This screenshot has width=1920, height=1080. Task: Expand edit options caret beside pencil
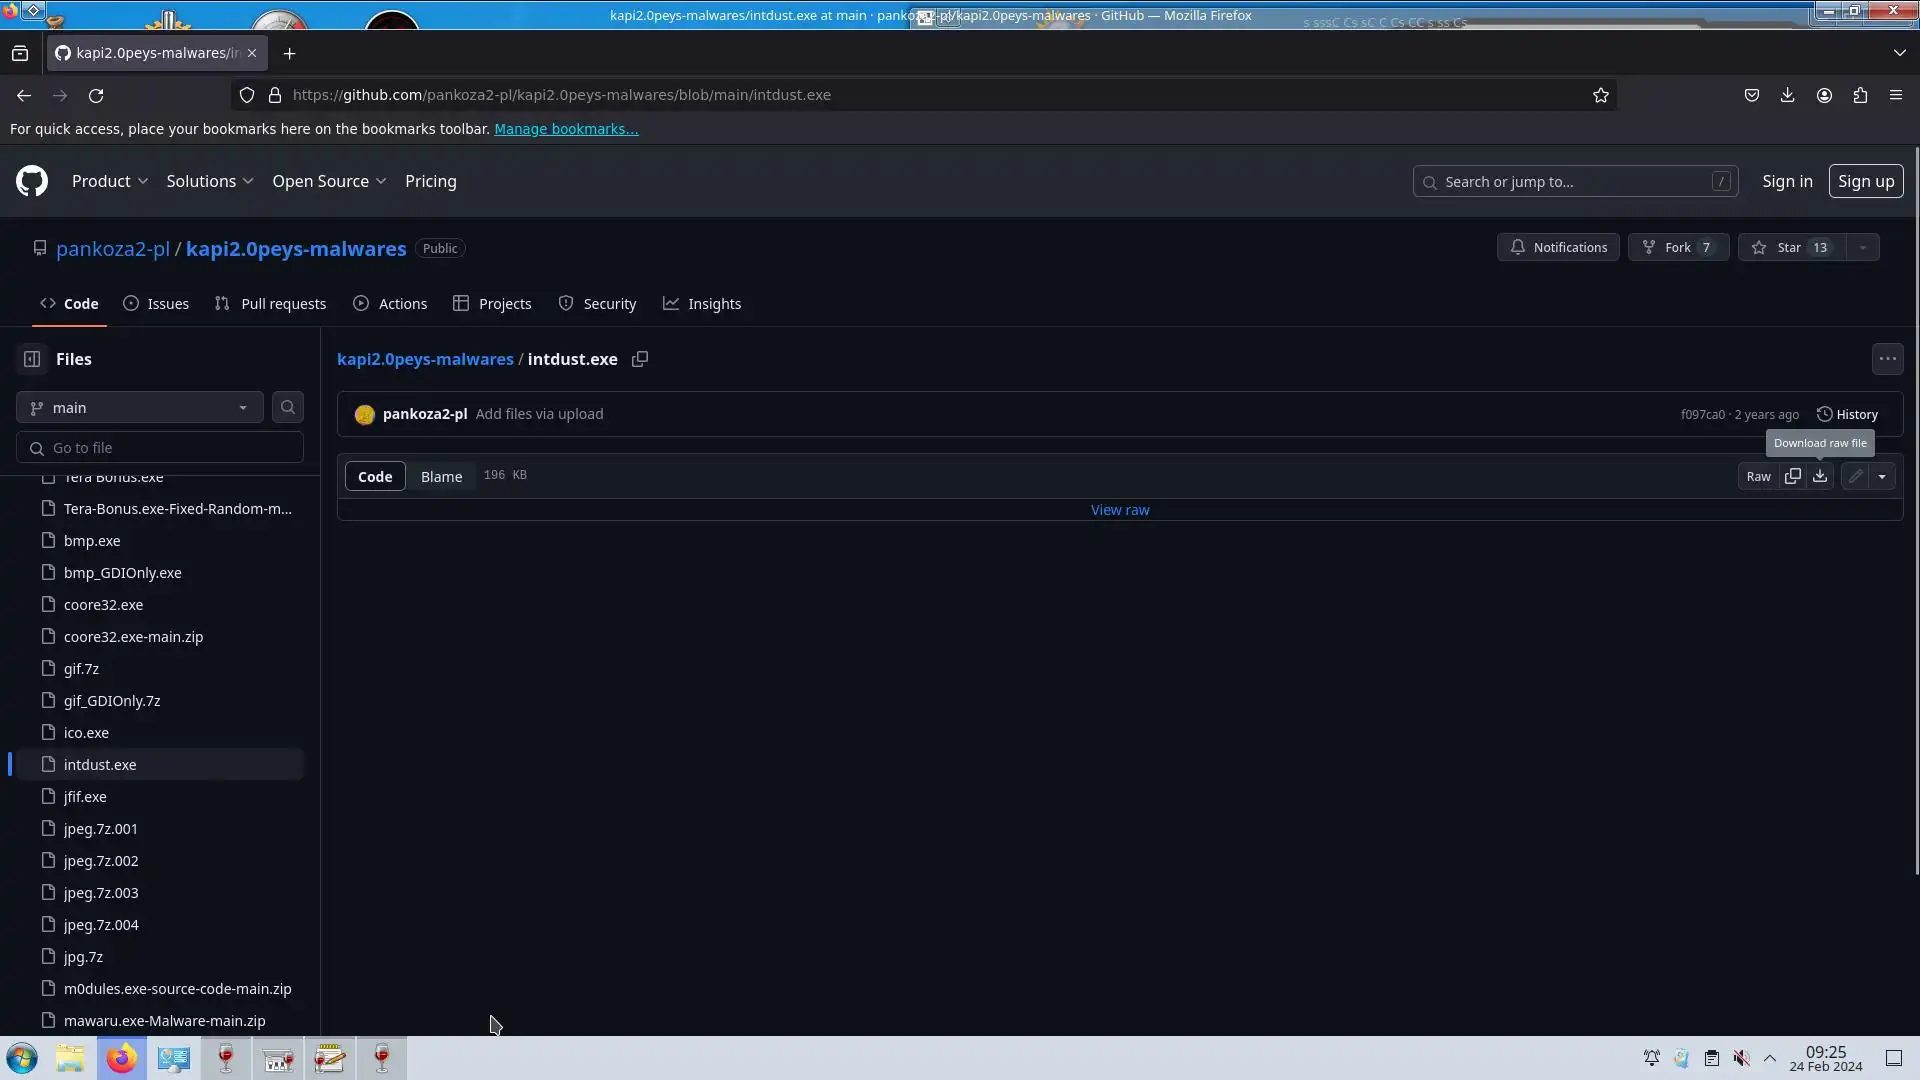point(1882,477)
